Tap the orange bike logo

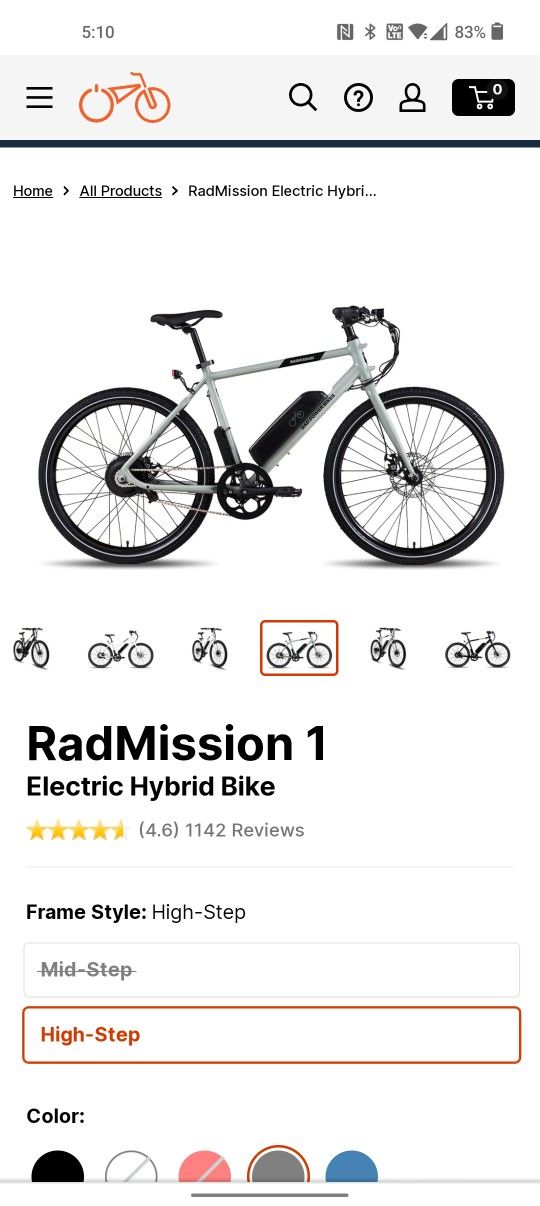click(125, 97)
